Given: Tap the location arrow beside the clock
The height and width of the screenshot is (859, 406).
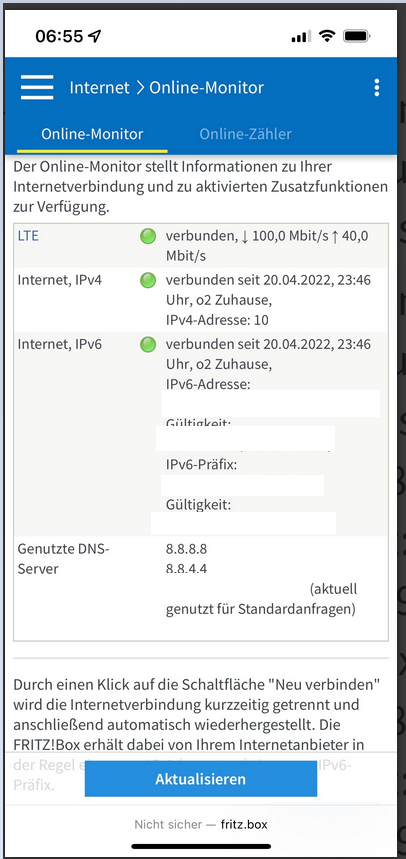Looking at the screenshot, I should pos(95,37).
